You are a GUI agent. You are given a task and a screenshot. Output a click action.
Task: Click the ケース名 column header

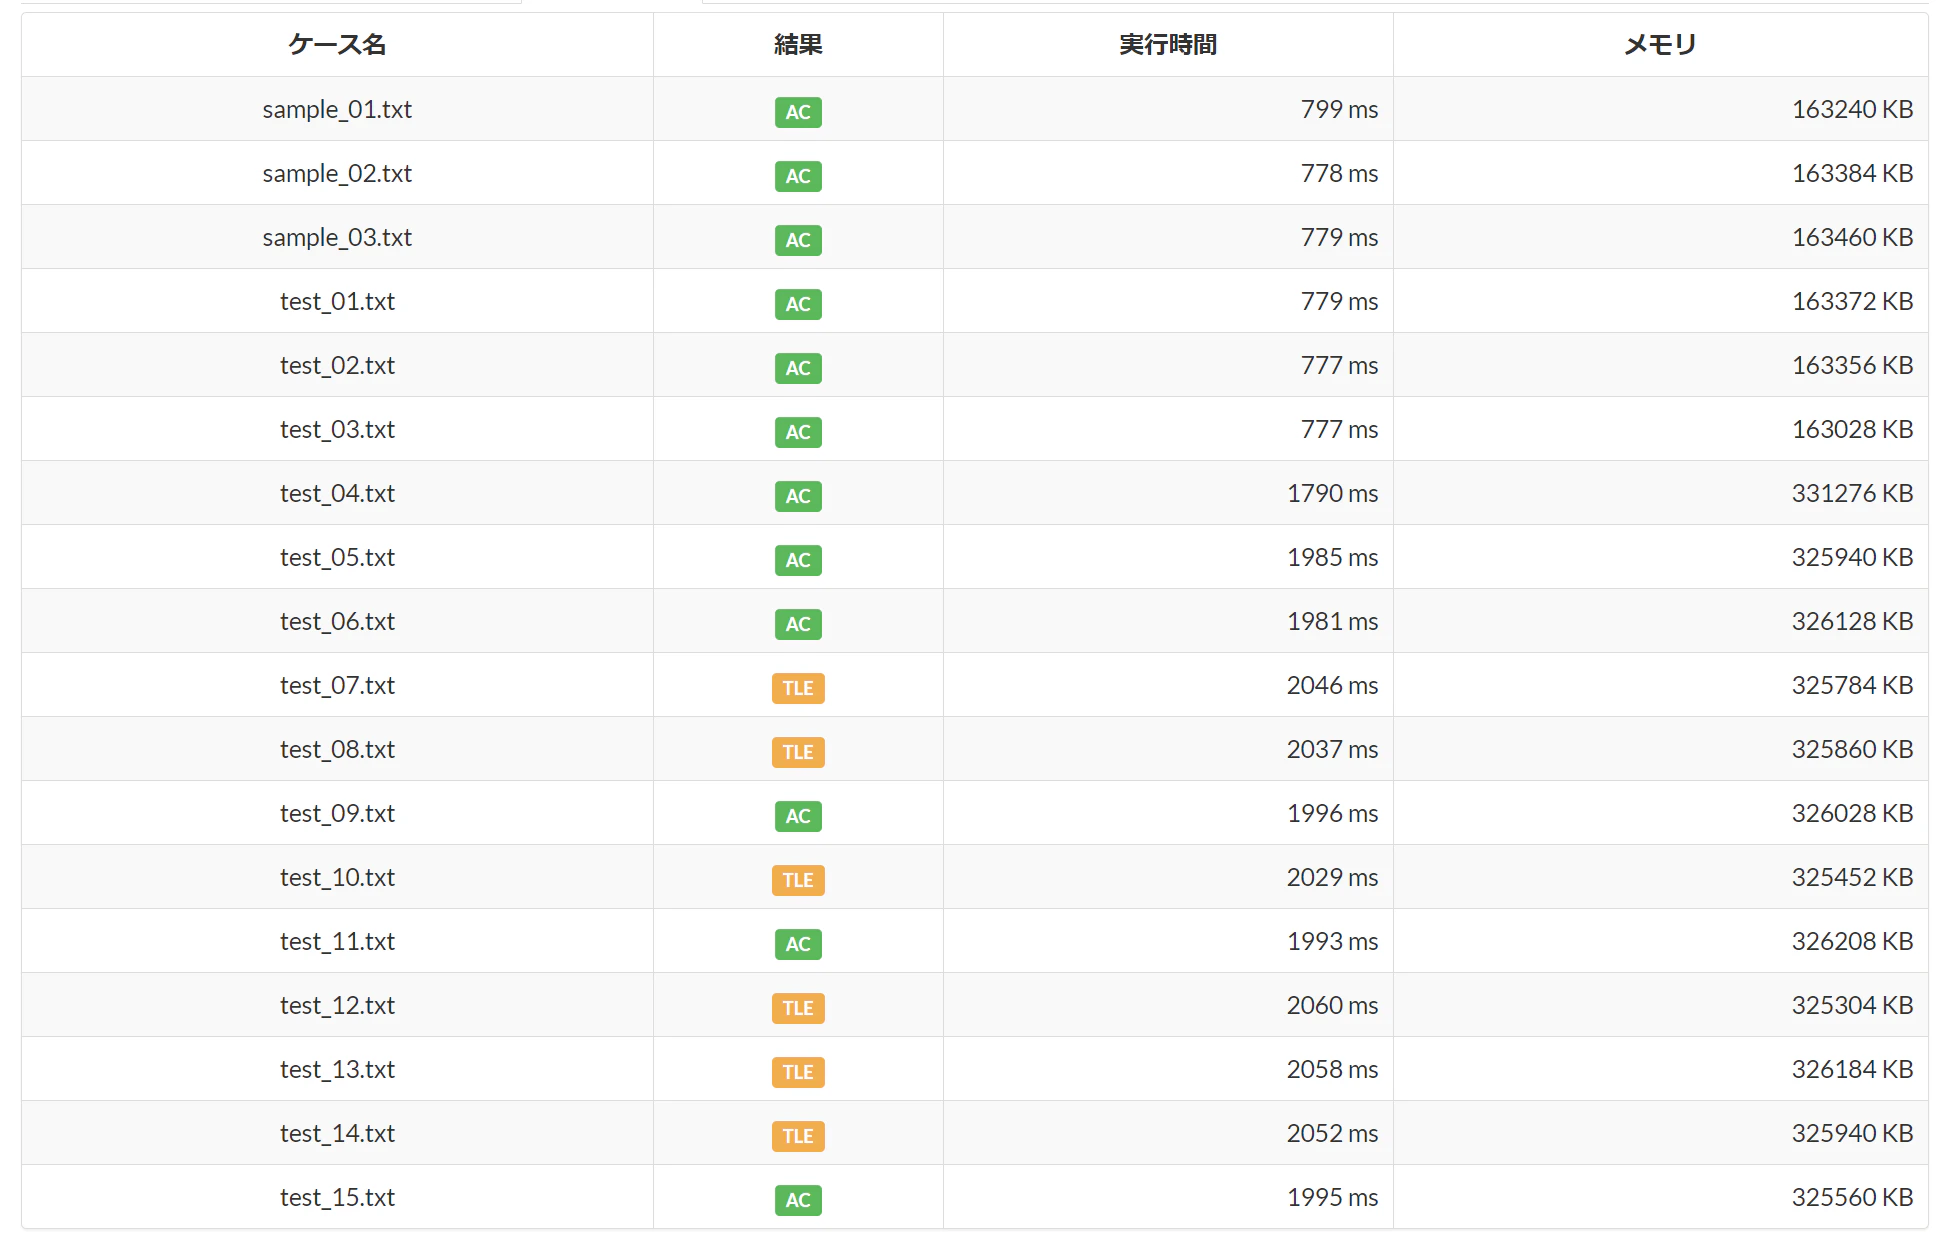click(x=337, y=45)
